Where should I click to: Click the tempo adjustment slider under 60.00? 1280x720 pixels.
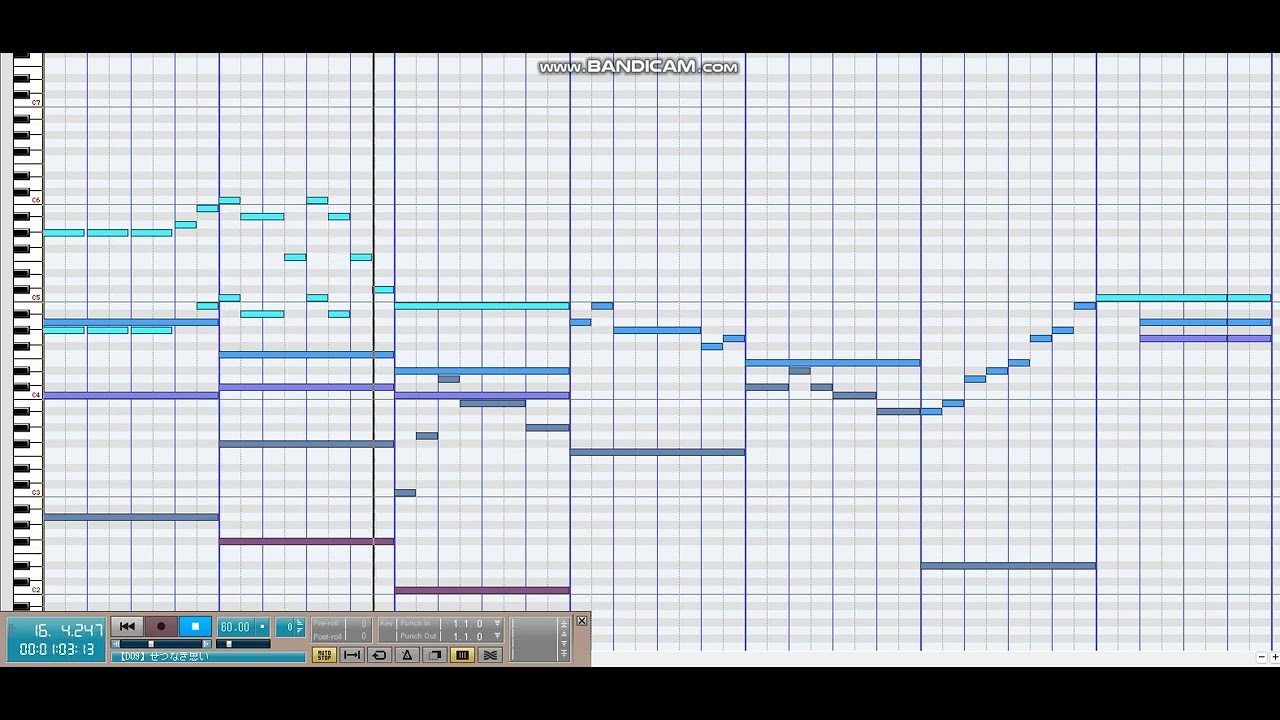point(243,644)
